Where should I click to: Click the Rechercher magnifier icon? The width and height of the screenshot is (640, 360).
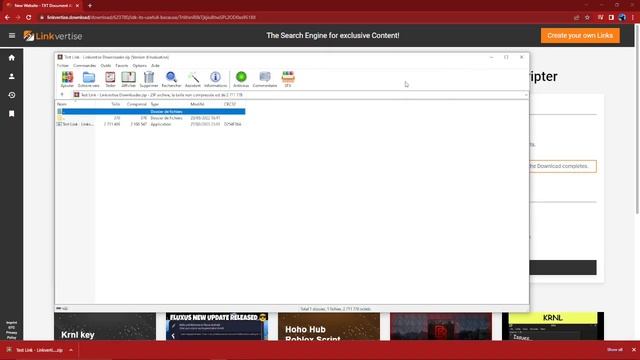click(171, 79)
